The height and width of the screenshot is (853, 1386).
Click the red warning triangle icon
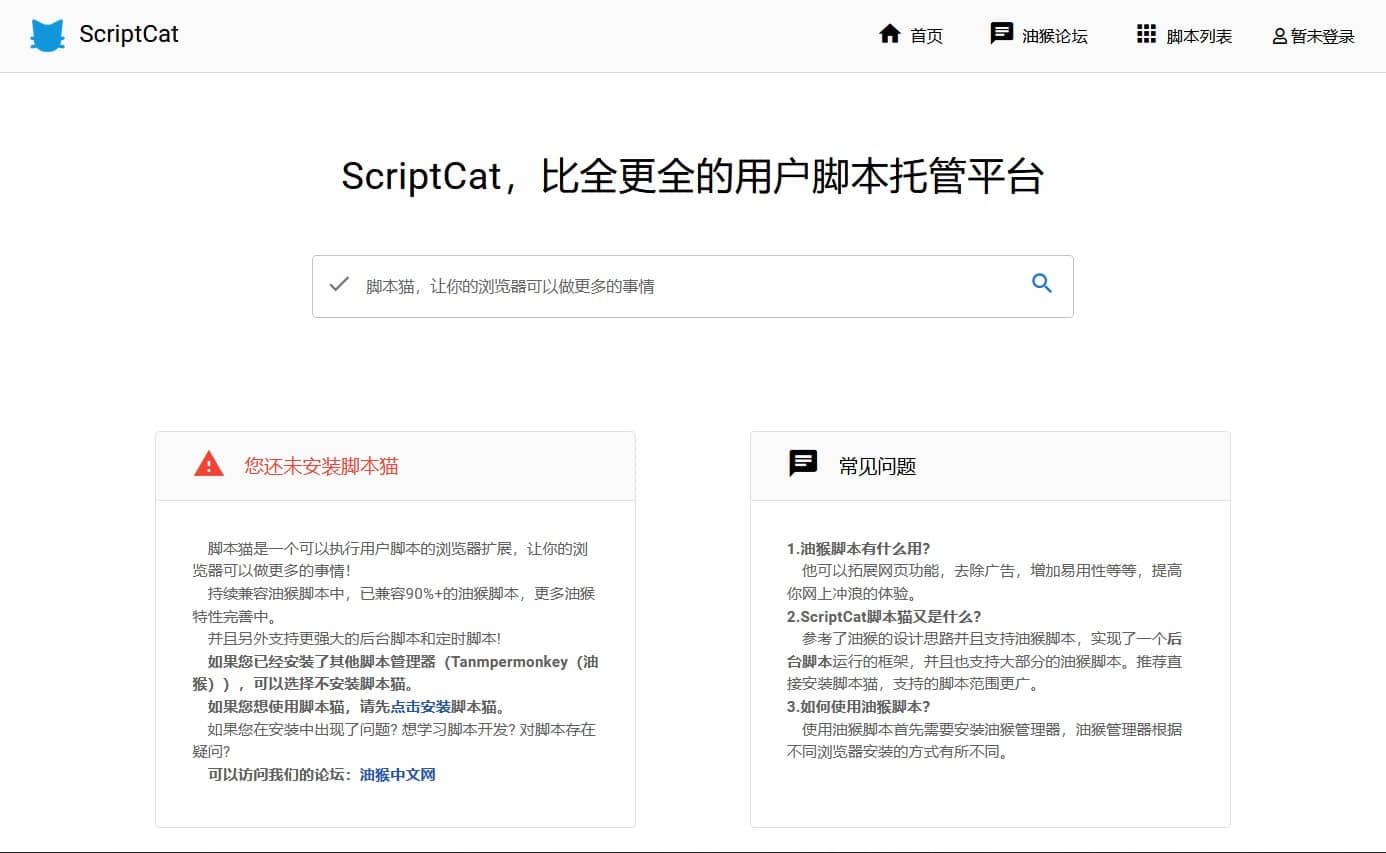207,463
